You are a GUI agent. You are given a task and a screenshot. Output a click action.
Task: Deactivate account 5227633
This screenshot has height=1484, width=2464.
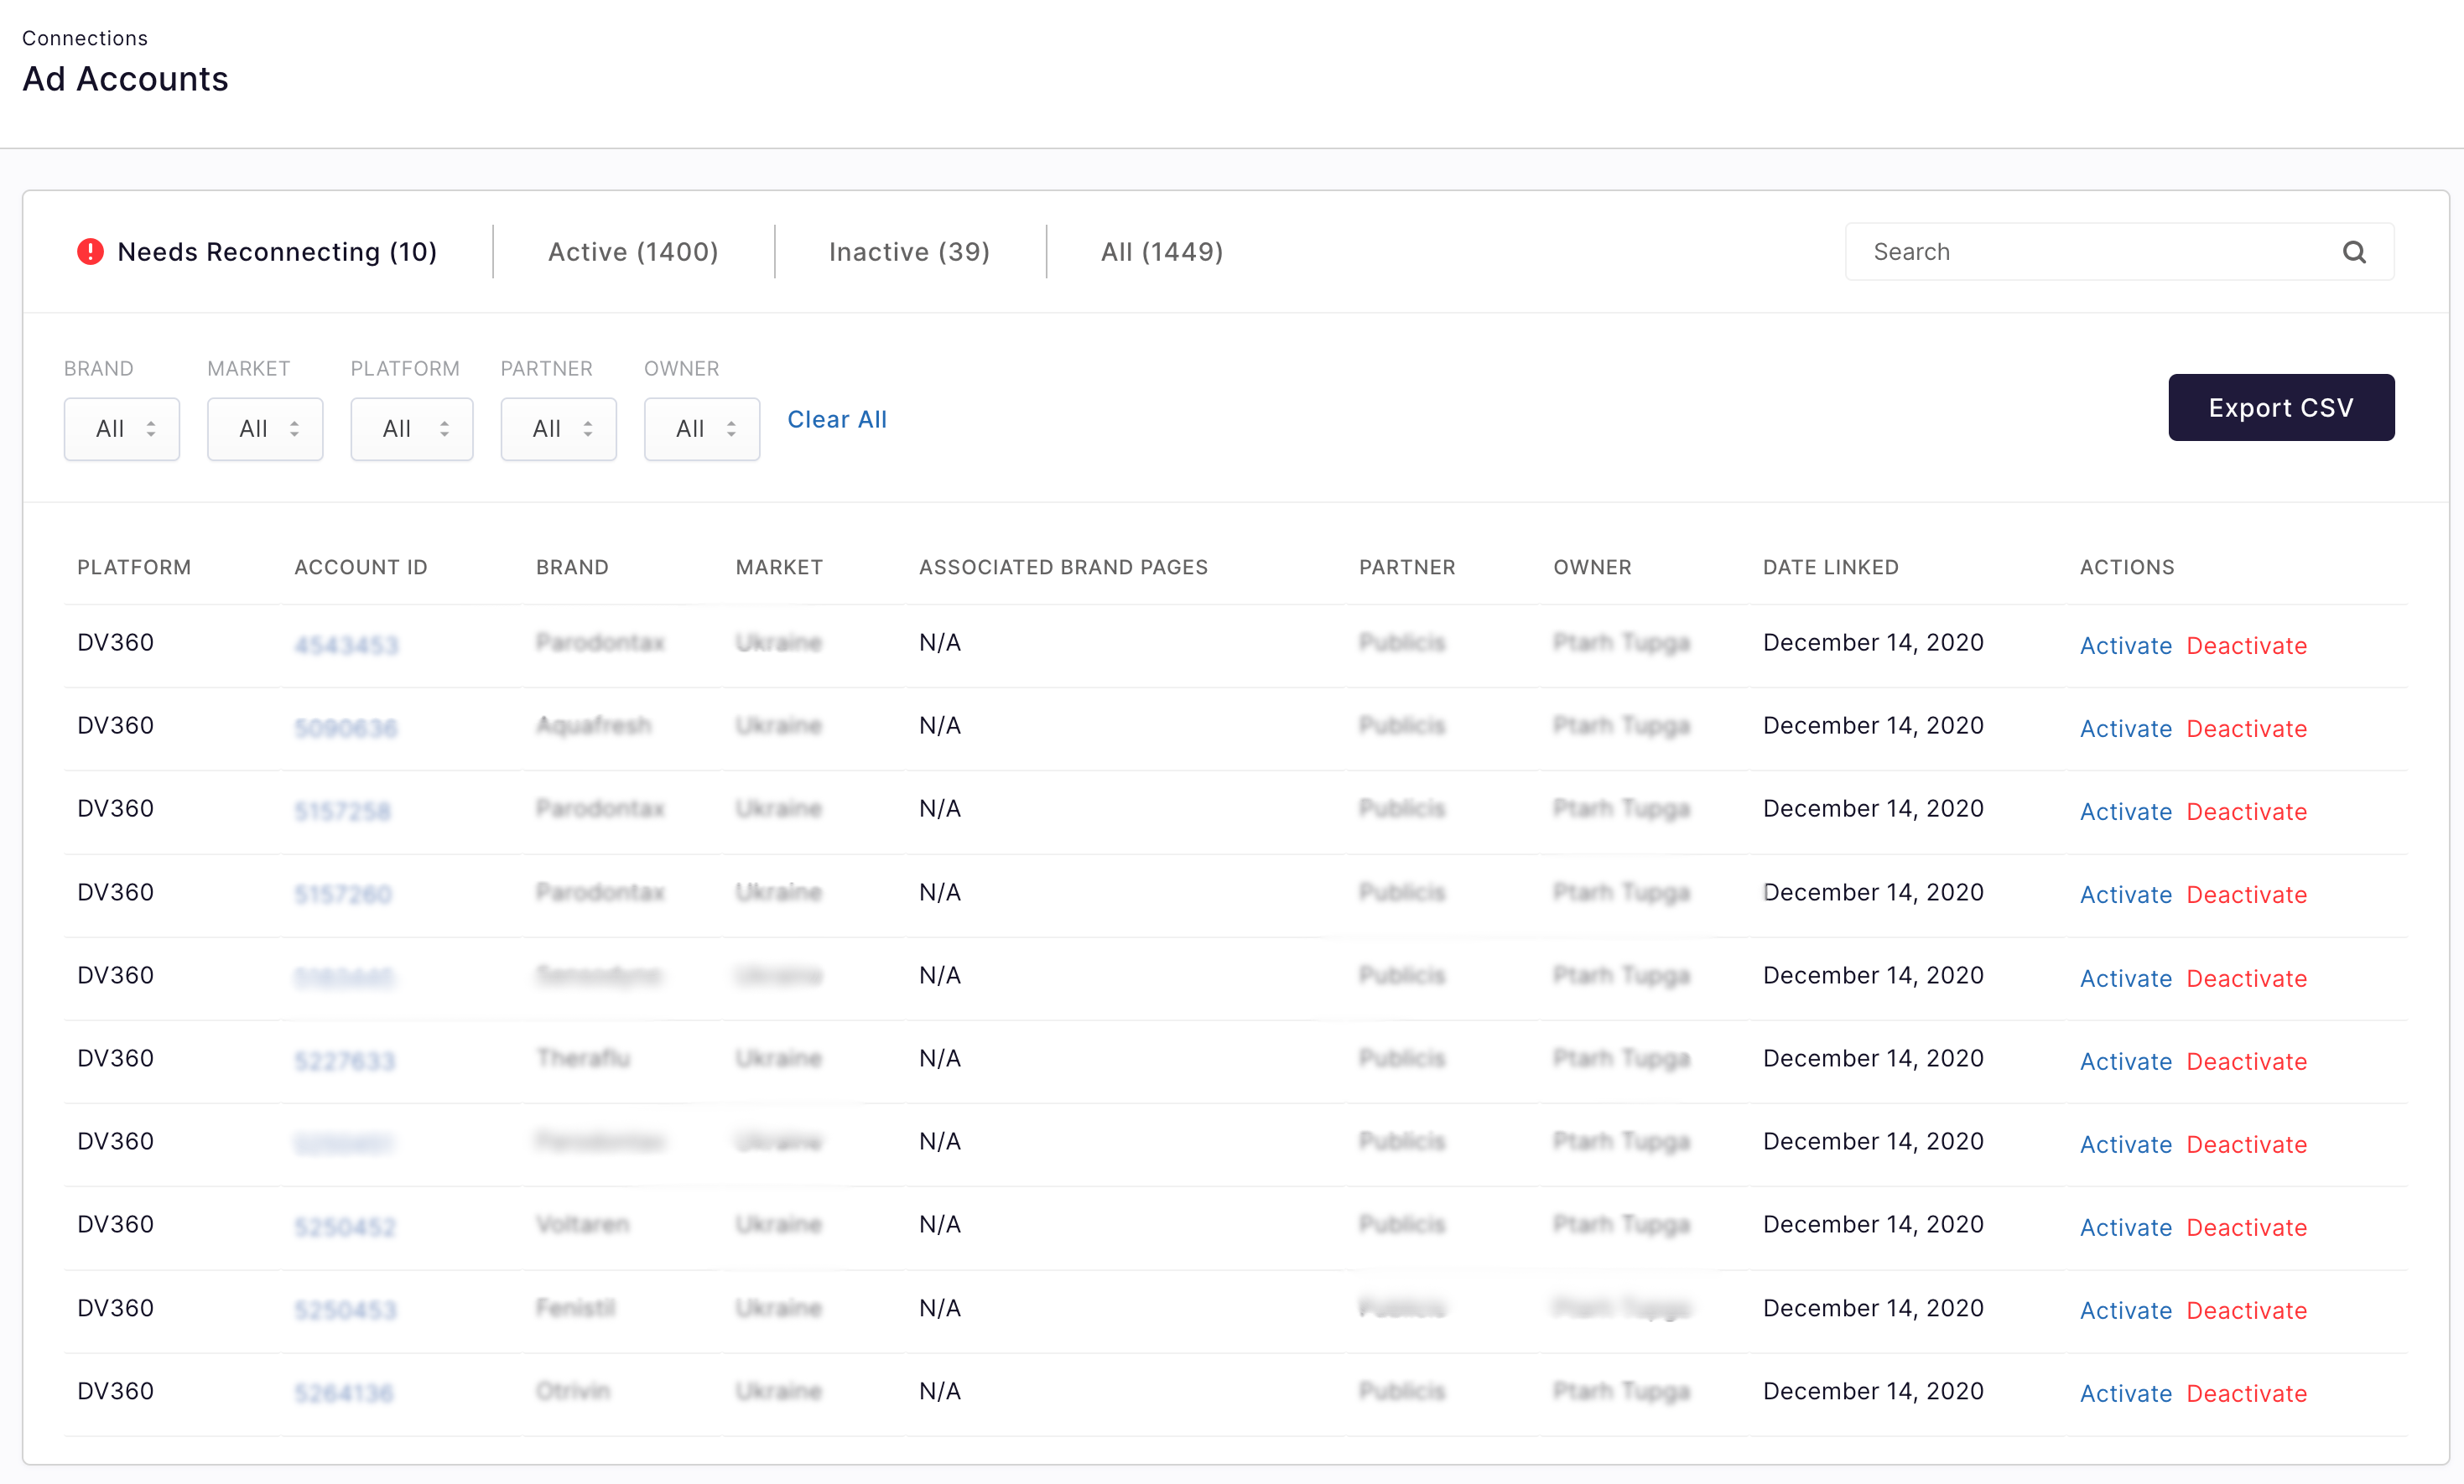2247,1062
